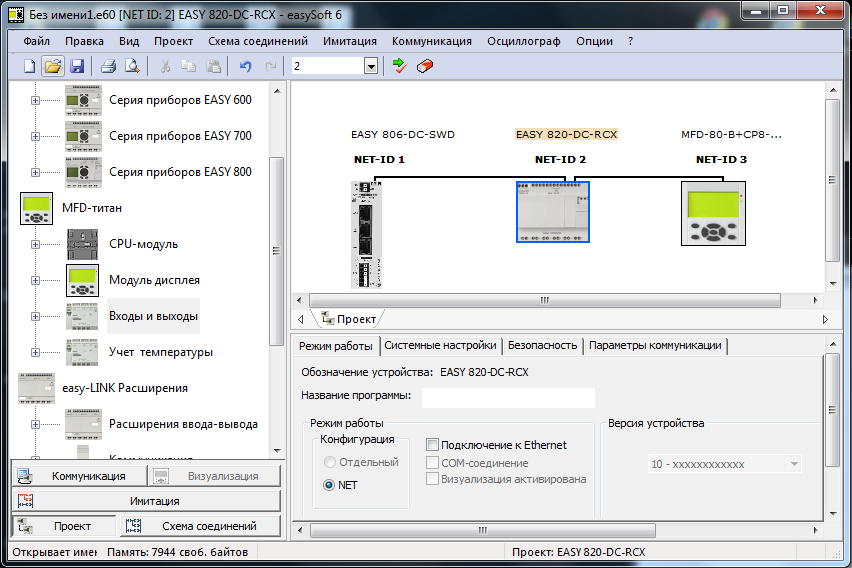
Task: Toggle COM-соединение checkbox
Action: click(433, 463)
